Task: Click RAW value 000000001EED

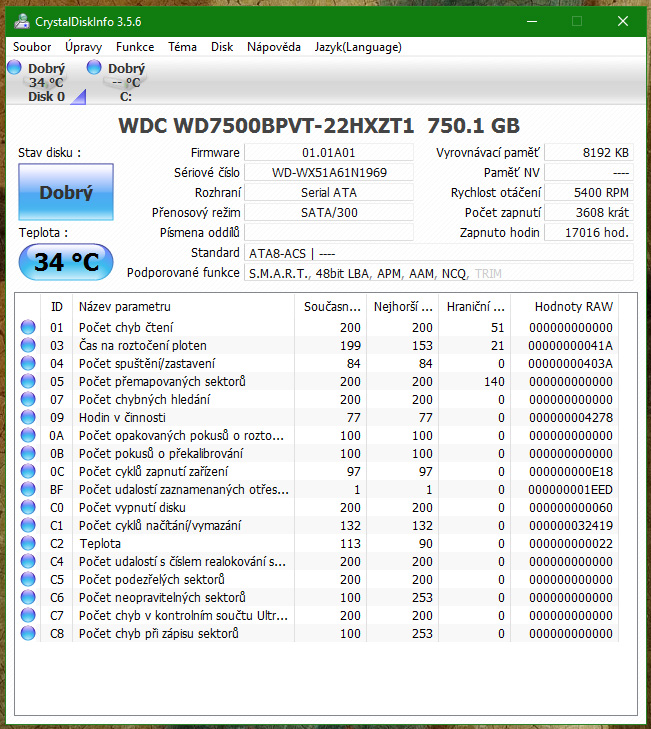Action: [571, 490]
